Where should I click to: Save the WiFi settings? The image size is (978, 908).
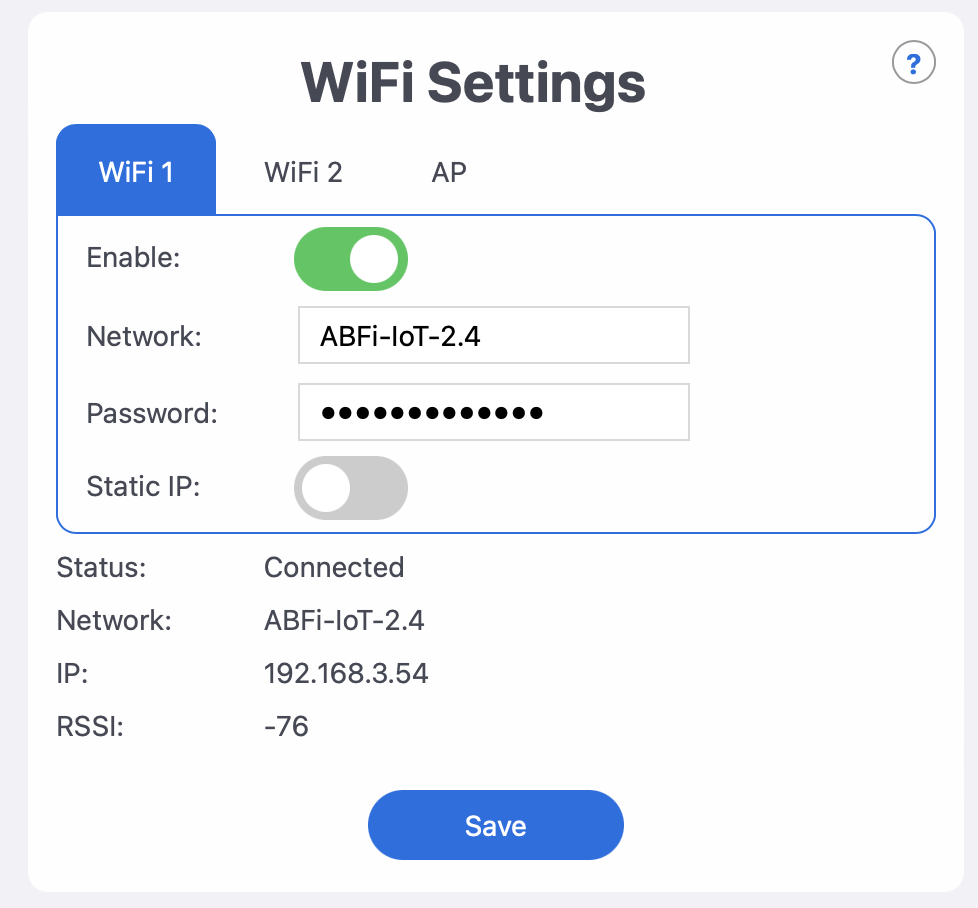point(495,825)
